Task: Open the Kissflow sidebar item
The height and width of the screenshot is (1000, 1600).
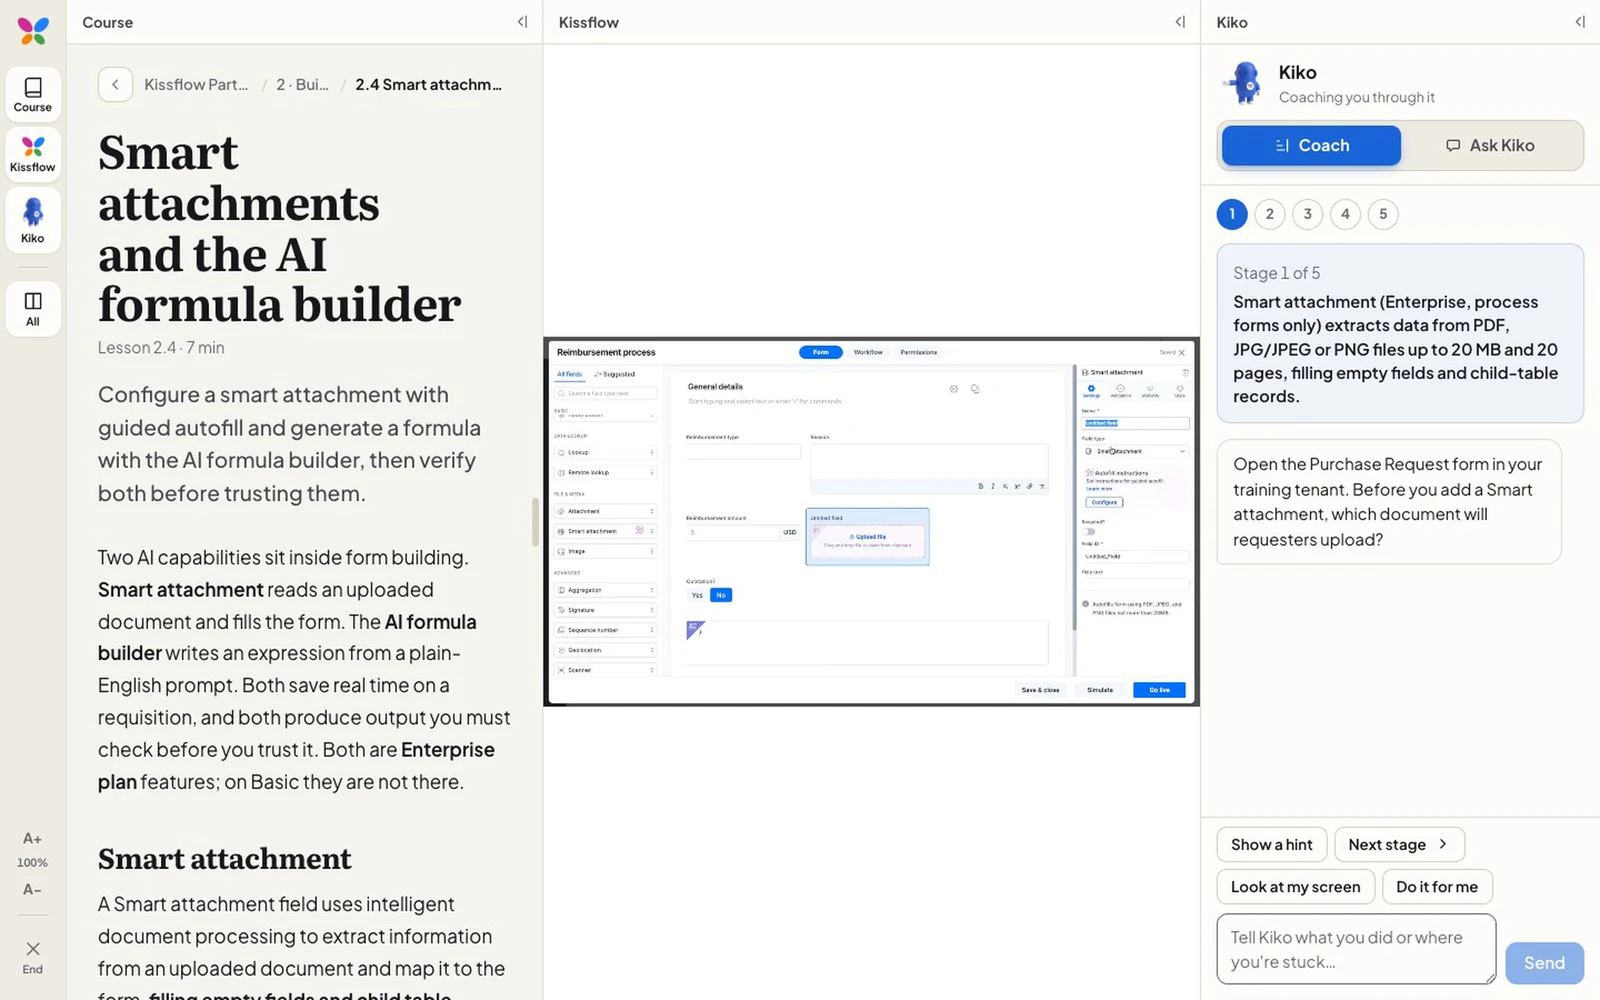Action: [33, 155]
